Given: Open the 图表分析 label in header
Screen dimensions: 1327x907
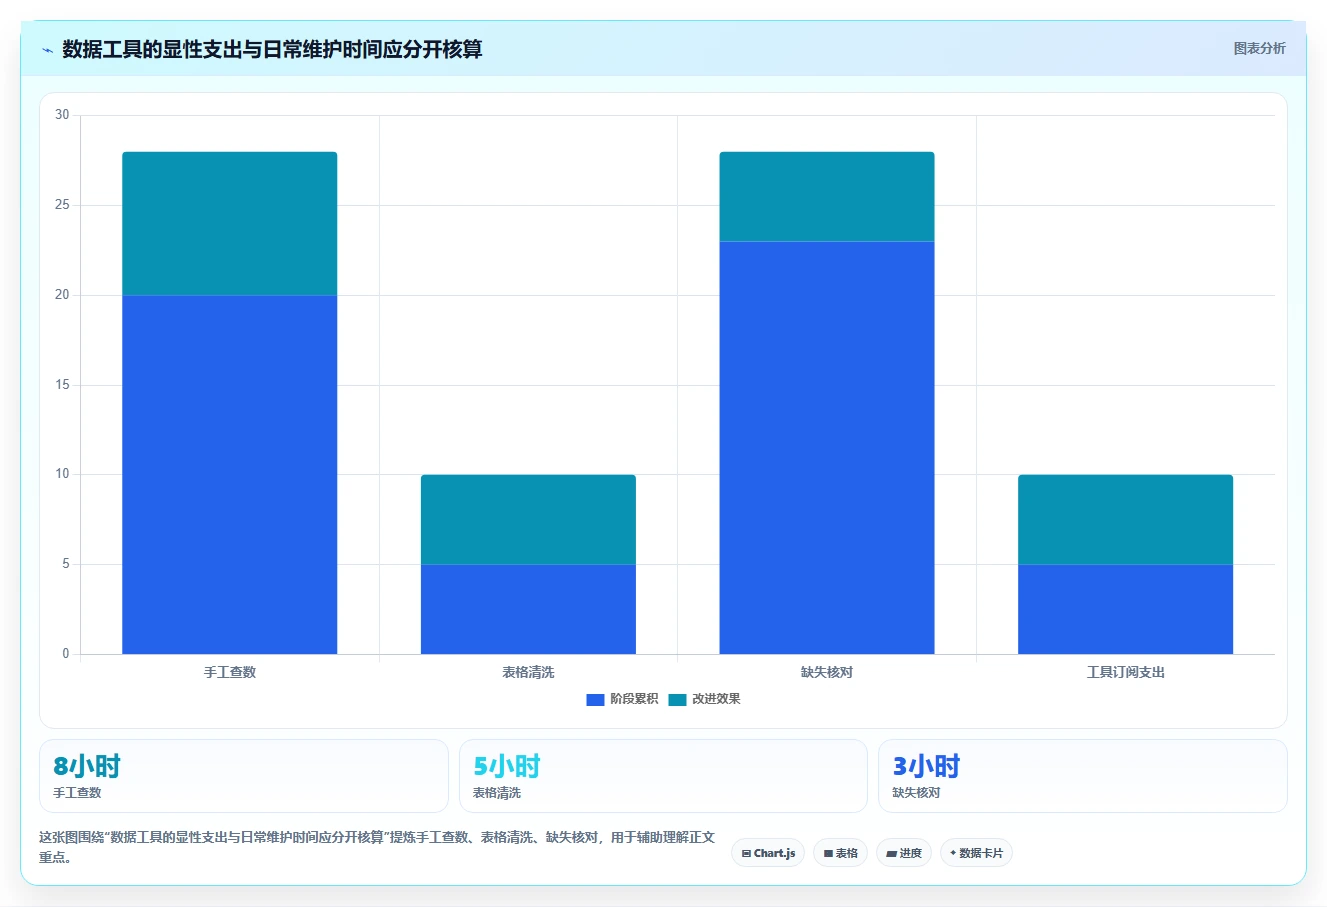Looking at the screenshot, I should [1259, 48].
